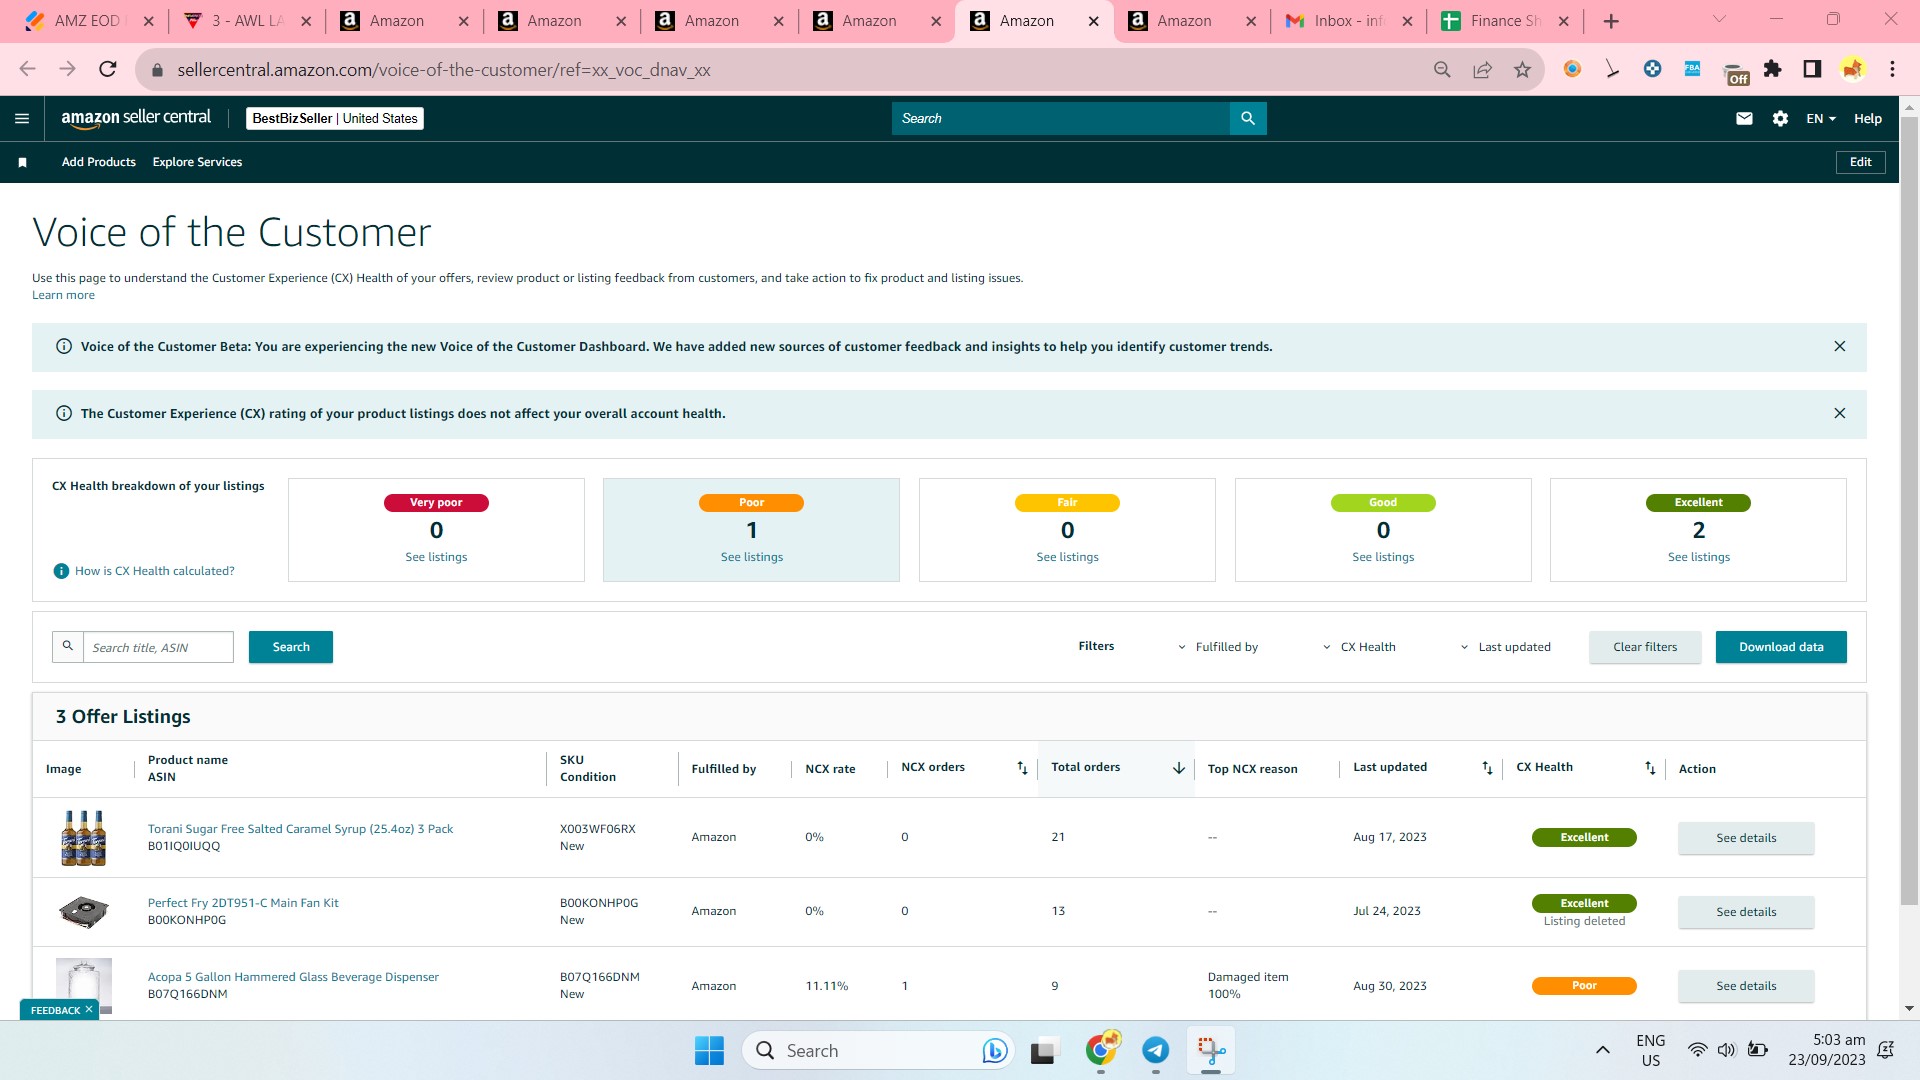Sort by Last updated column arrows
The height and width of the screenshot is (1080, 1920).
tap(1487, 768)
